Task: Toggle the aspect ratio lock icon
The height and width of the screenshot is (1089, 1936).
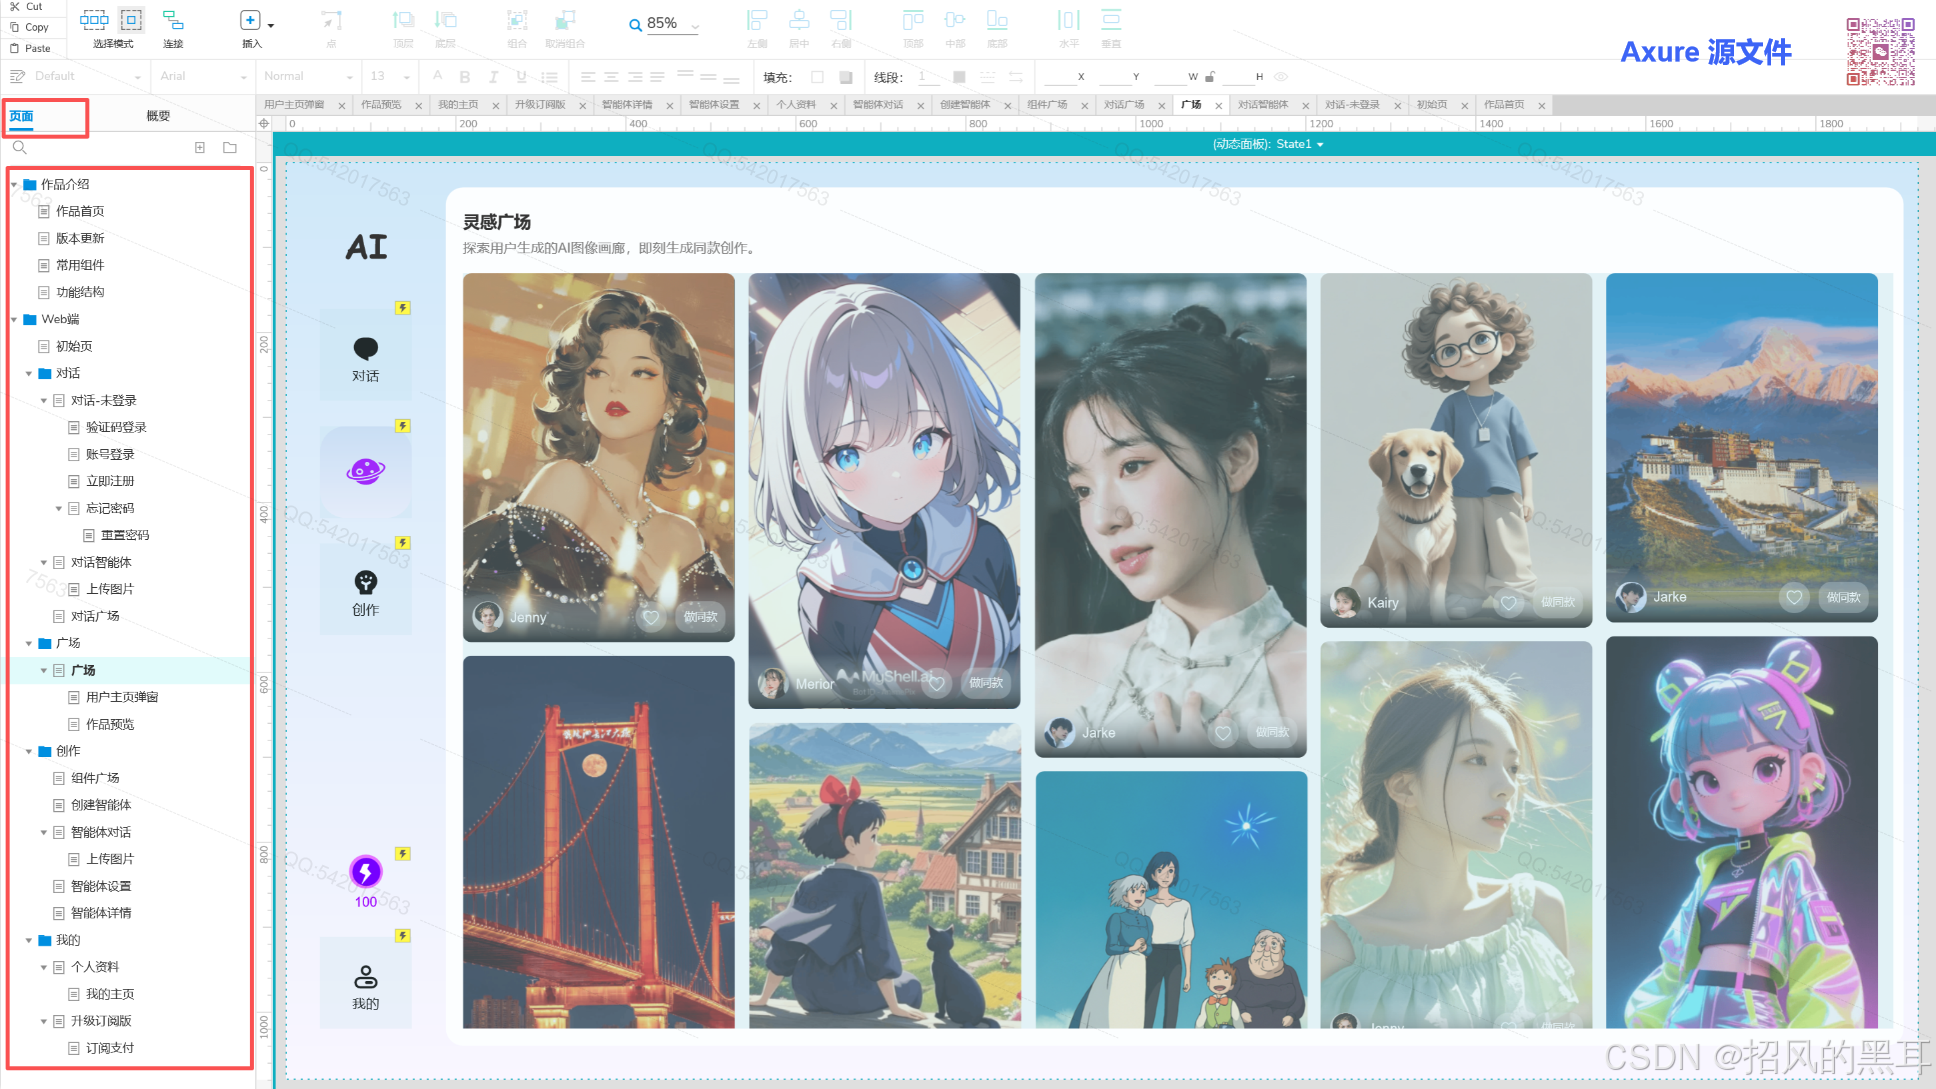Action: pos(1210,77)
